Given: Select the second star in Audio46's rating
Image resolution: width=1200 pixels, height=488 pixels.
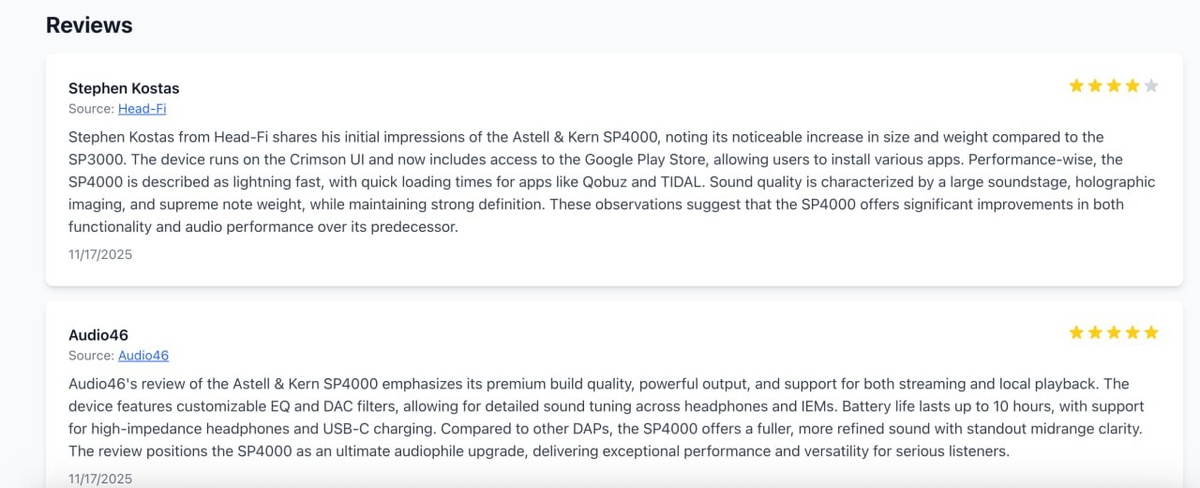Looking at the screenshot, I should tap(1095, 332).
